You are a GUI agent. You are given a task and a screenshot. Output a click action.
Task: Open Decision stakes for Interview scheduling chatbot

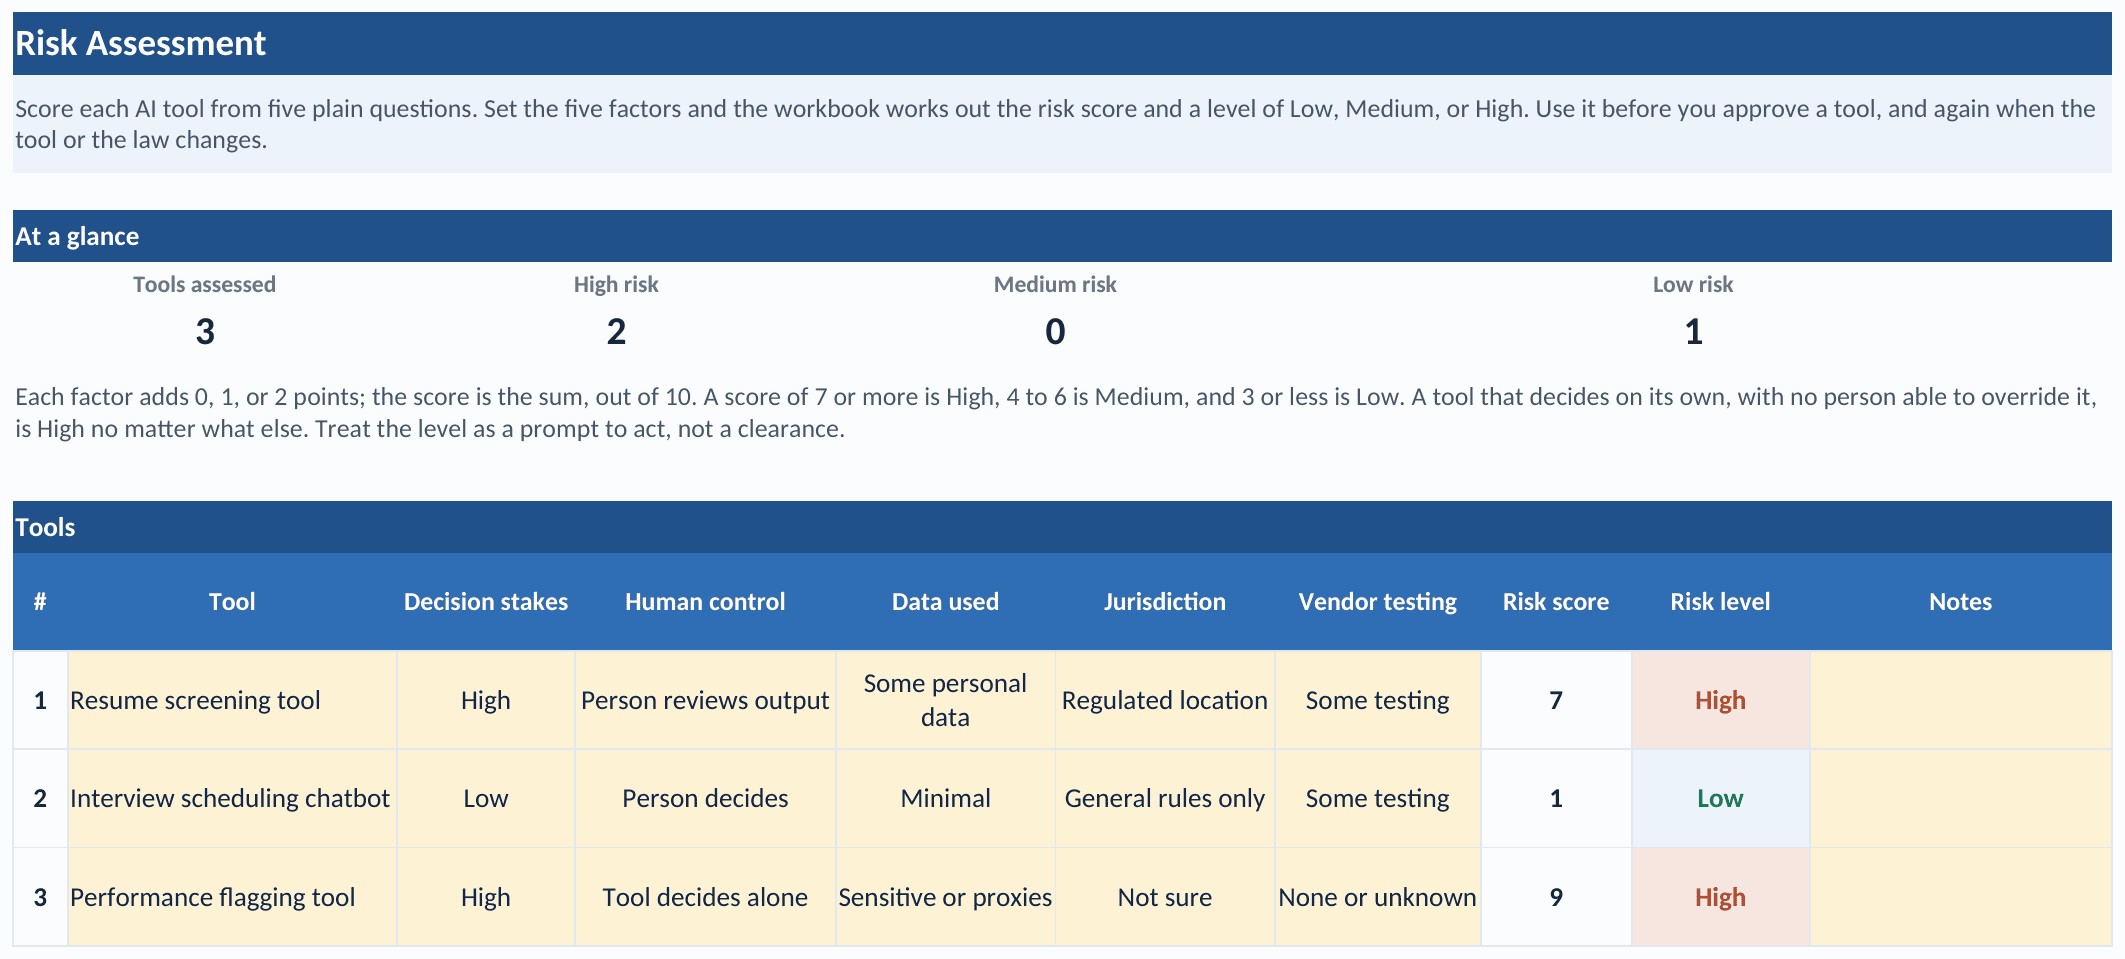click(x=486, y=798)
